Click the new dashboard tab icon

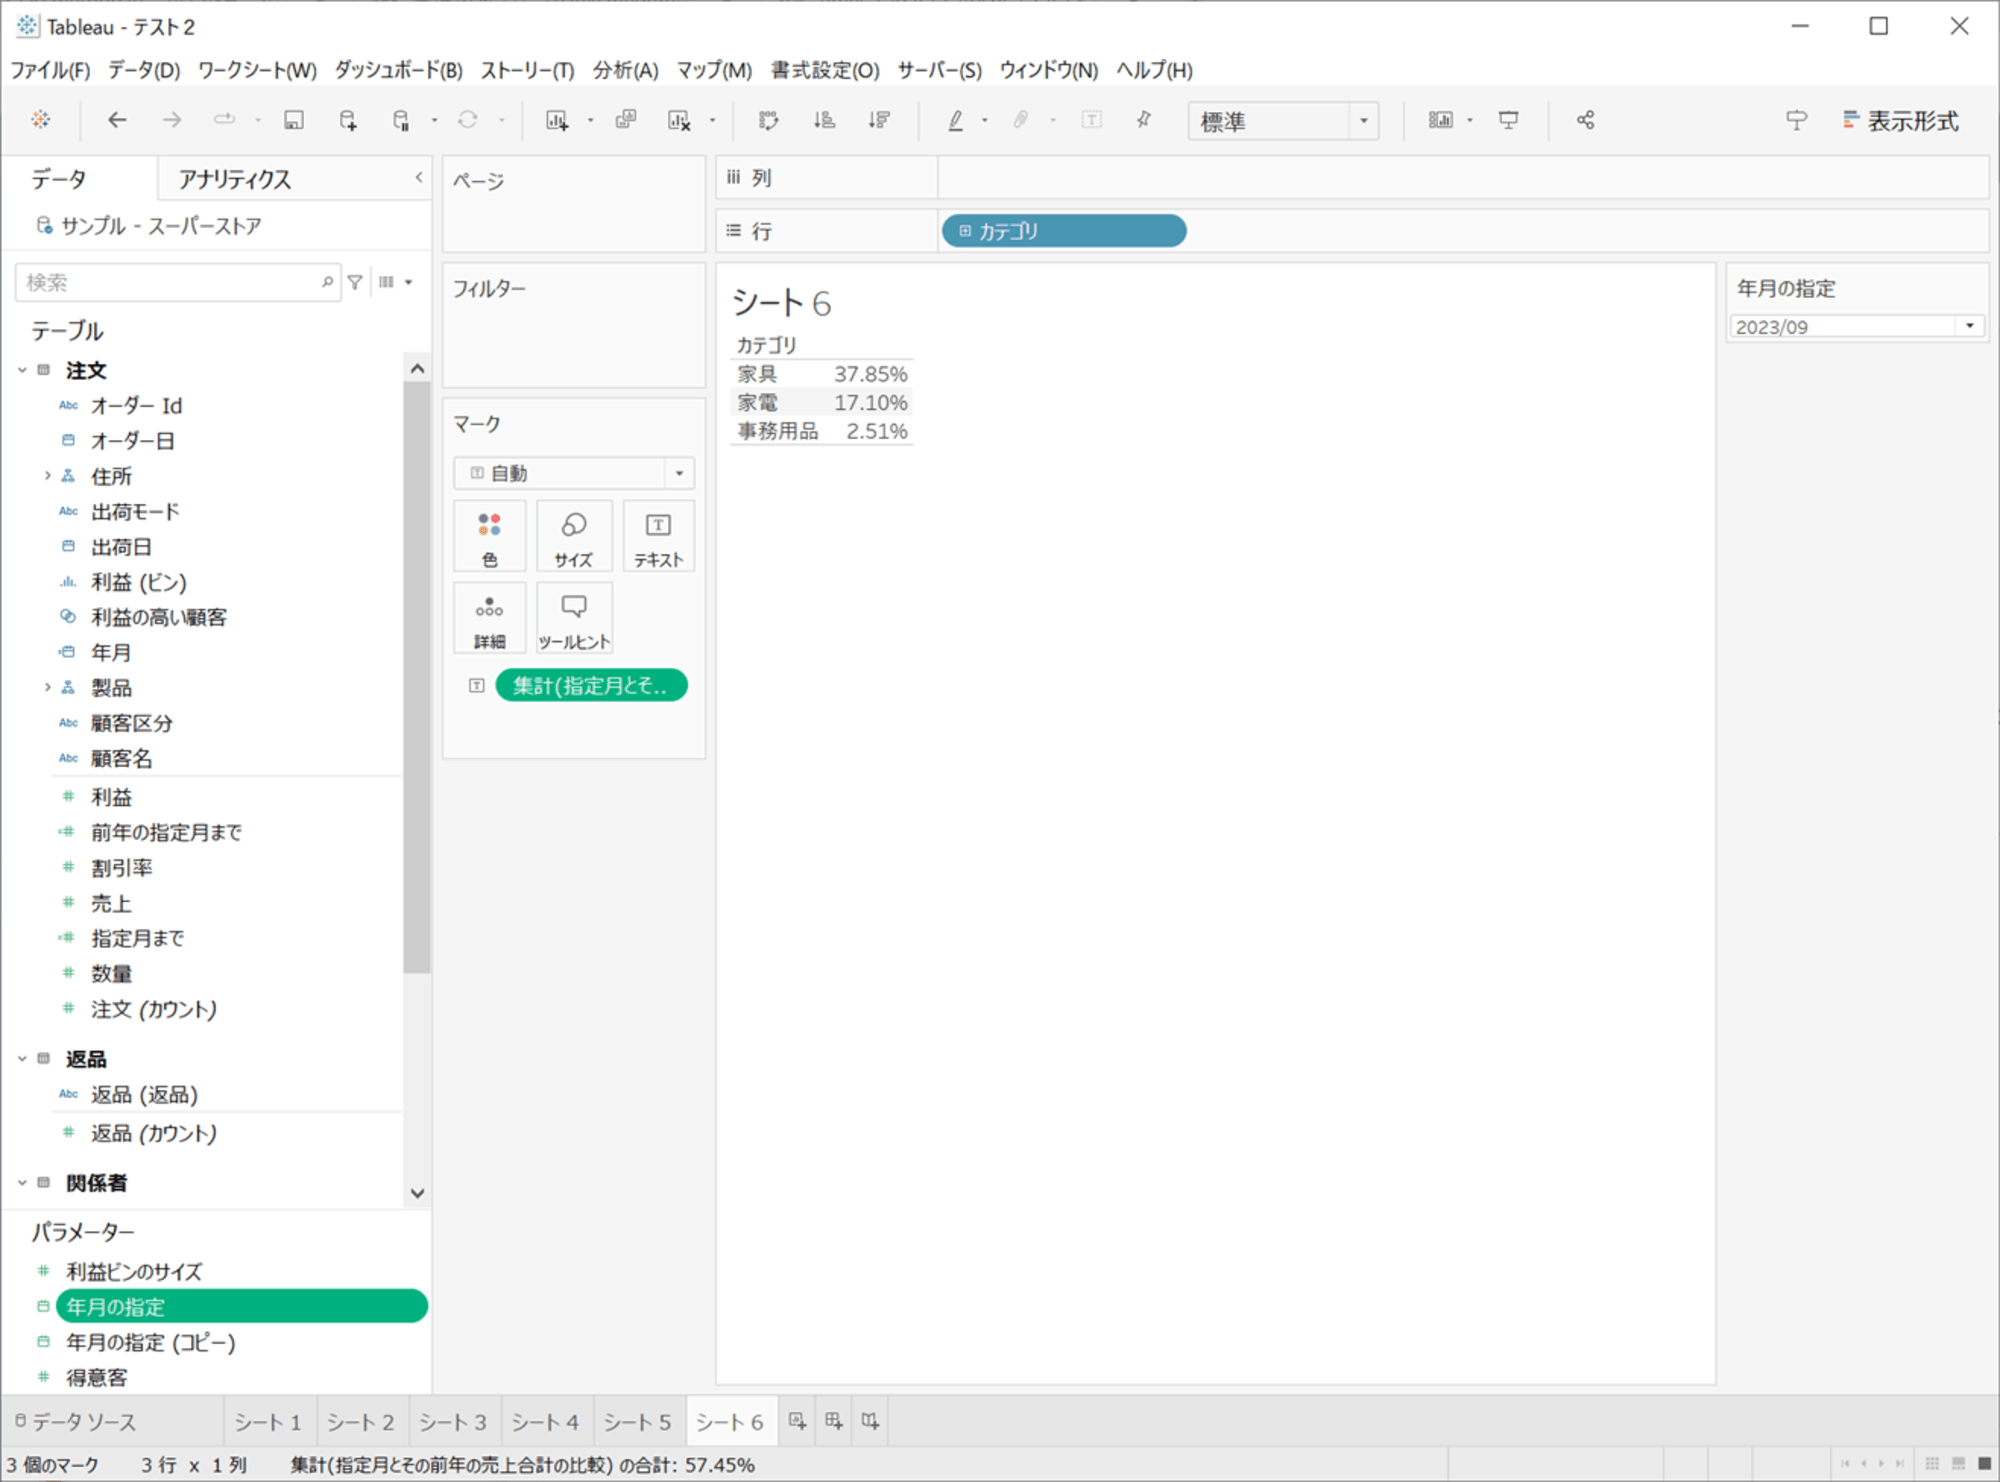point(834,1421)
